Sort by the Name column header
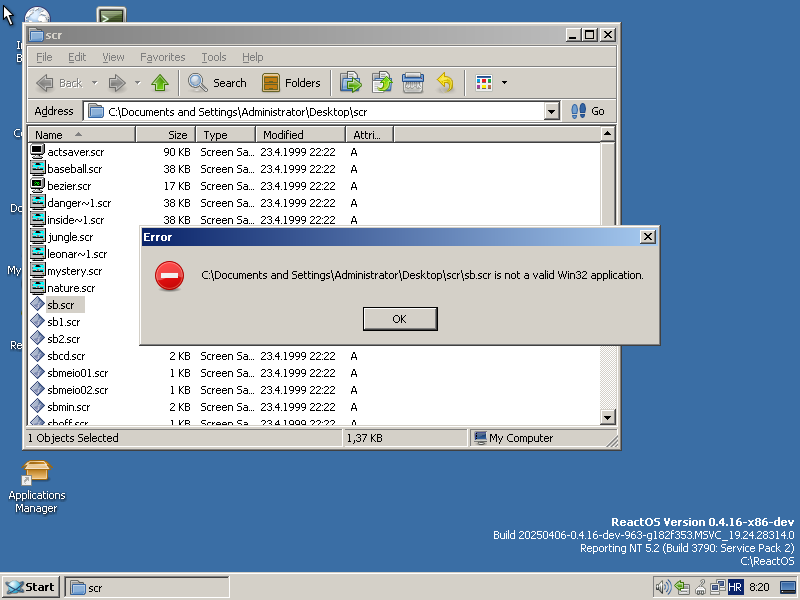The image size is (800, 600). [x=82, y=135]
